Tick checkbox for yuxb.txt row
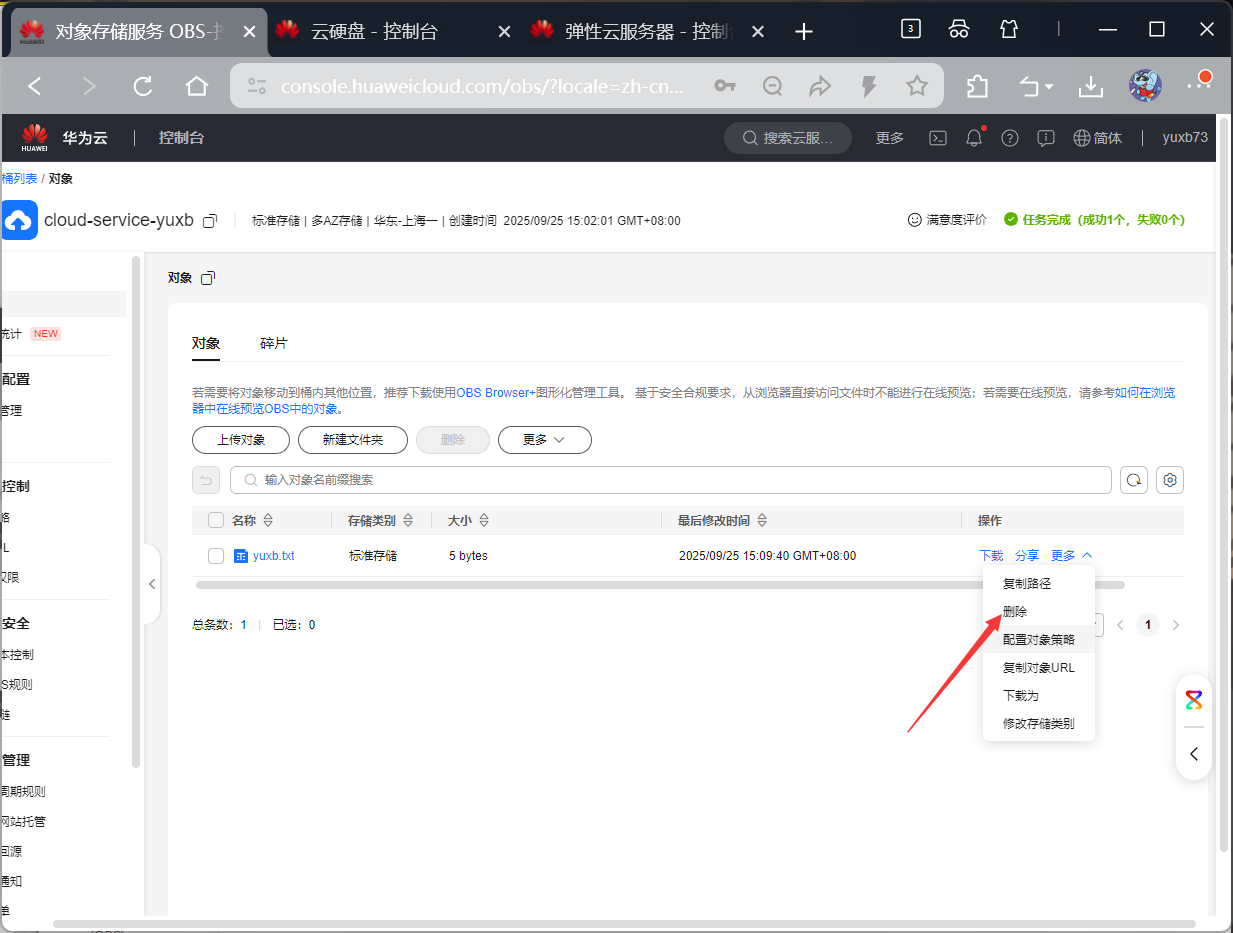 click(x=216, y=556)
